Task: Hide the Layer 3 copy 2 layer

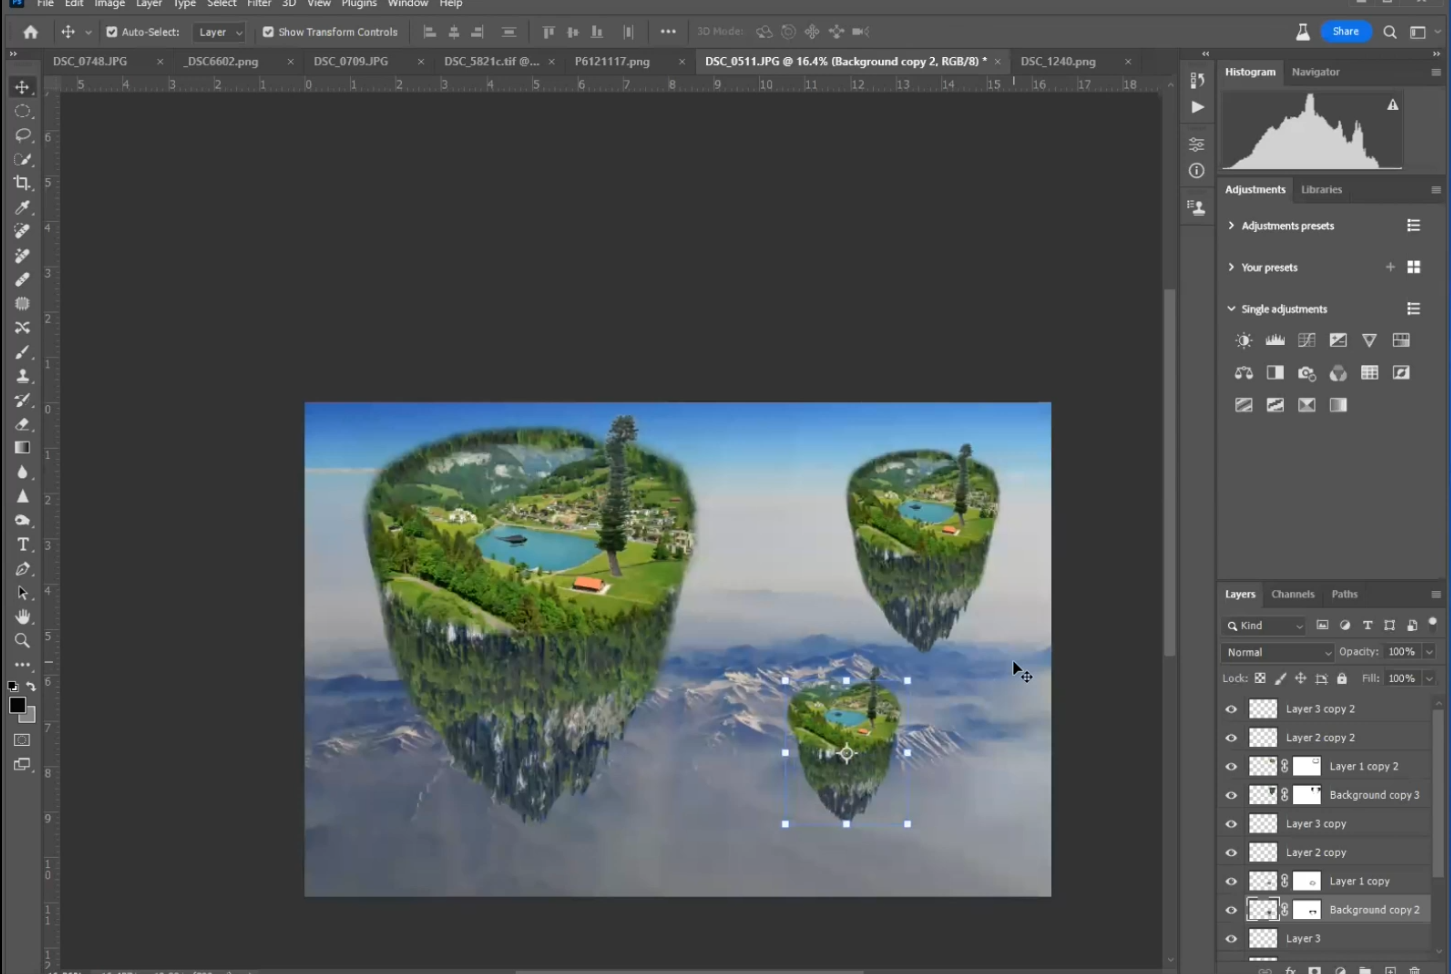Action: coord(1231,709)
